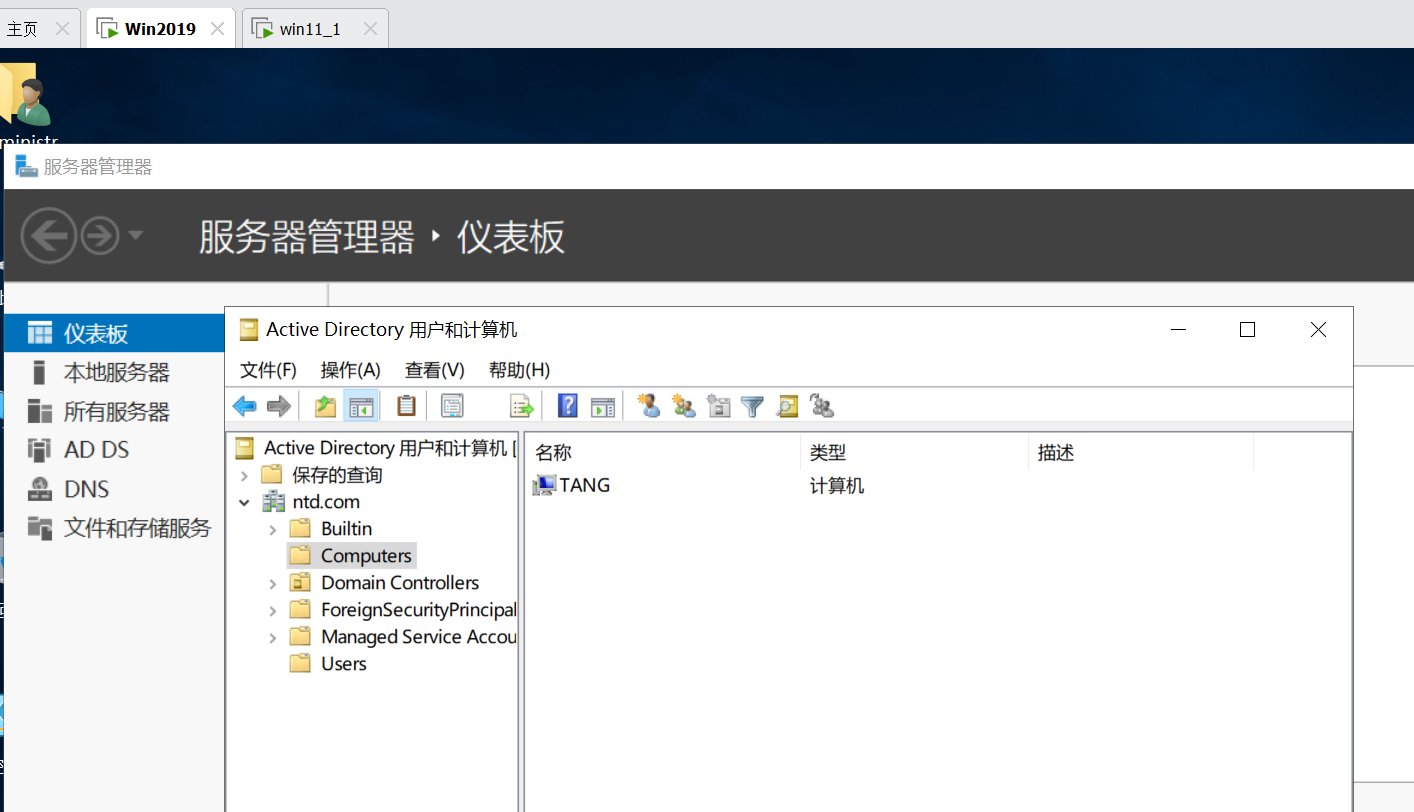Open the 文件(F) menu

(269, 370)
